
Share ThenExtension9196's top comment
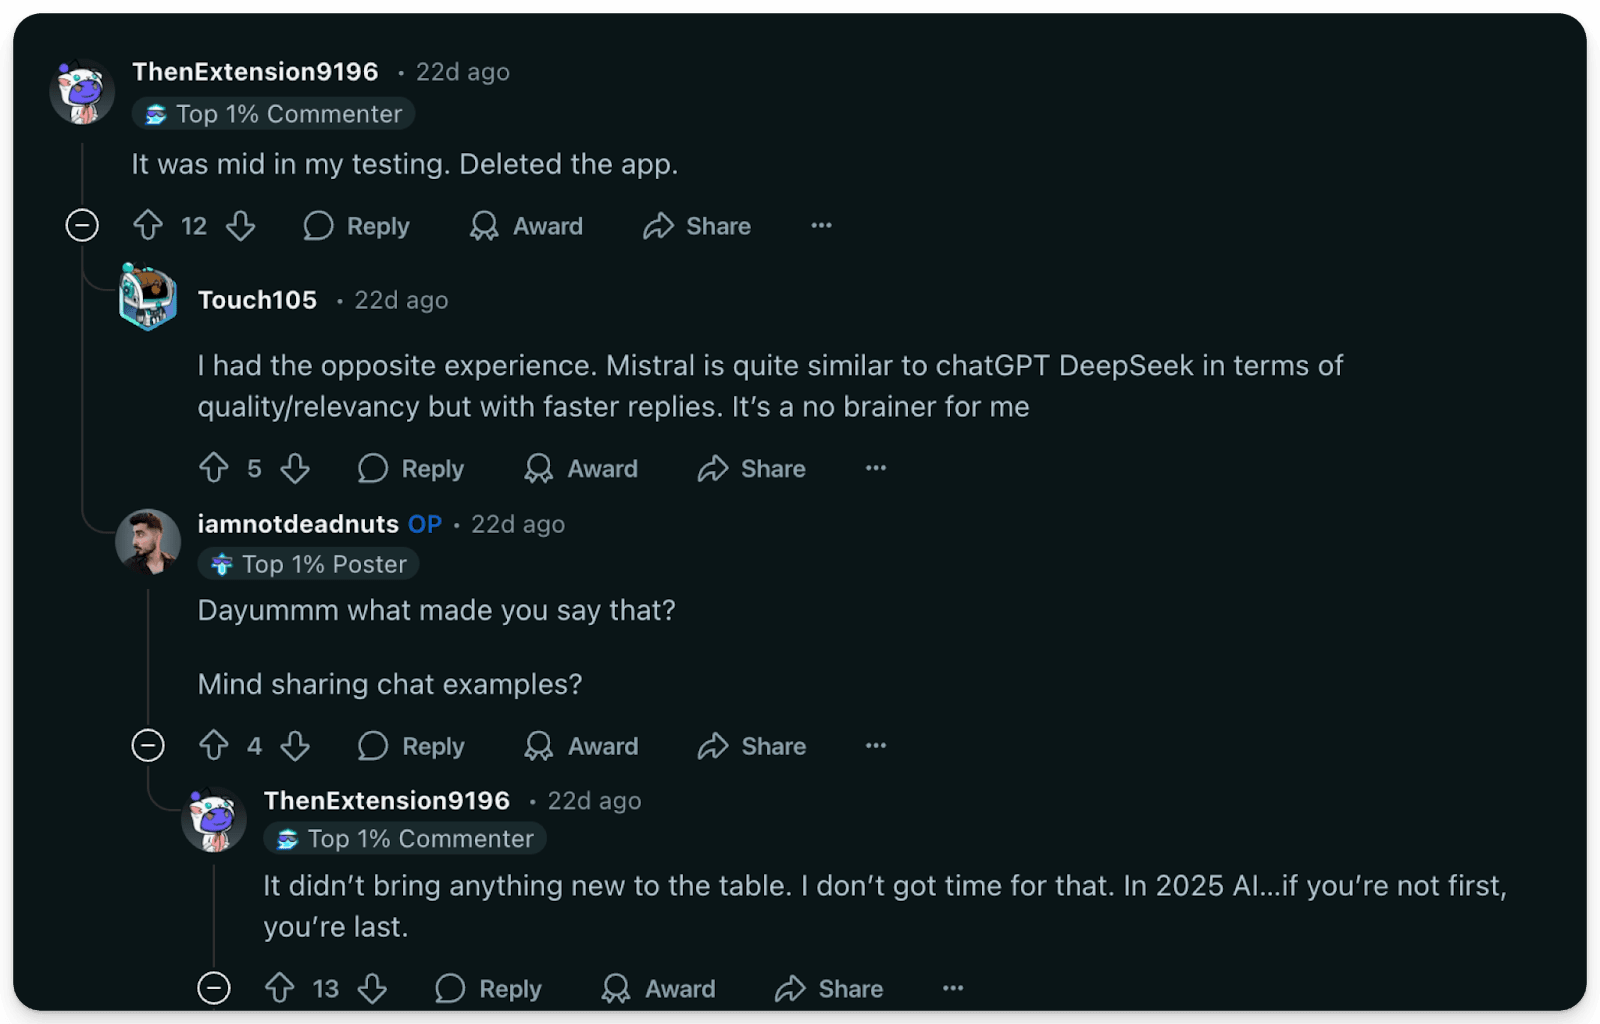tap(697, 226)
